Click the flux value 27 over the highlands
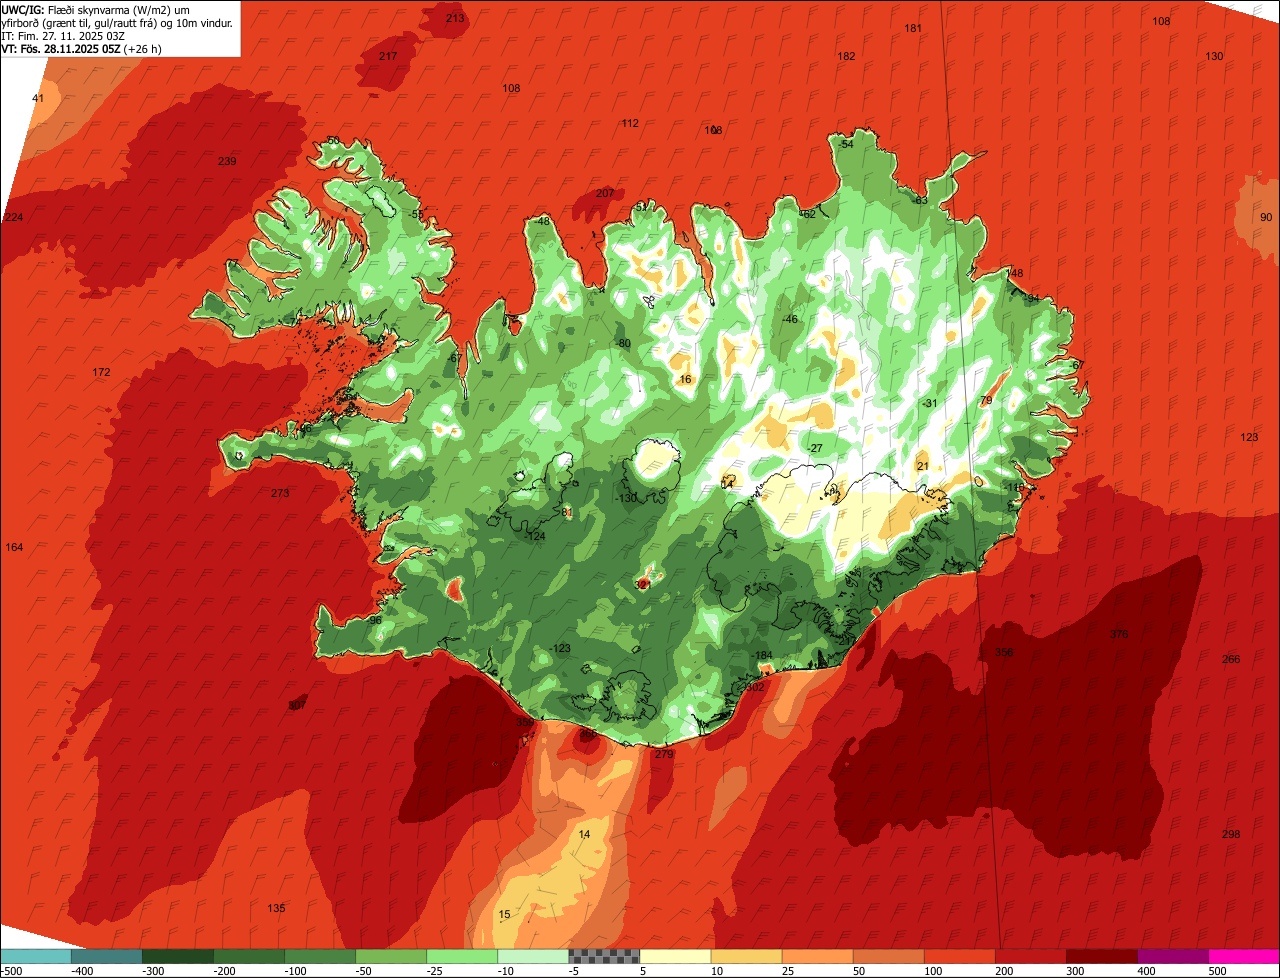Screen dimensions: 1280x978 [816, 449]
